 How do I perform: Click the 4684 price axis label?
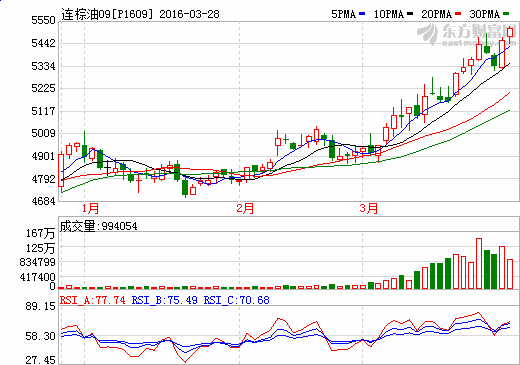[43, 201]
